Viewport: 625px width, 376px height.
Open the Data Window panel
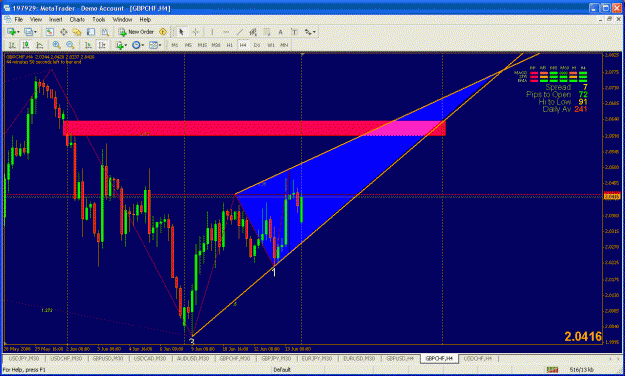(63, 32)
